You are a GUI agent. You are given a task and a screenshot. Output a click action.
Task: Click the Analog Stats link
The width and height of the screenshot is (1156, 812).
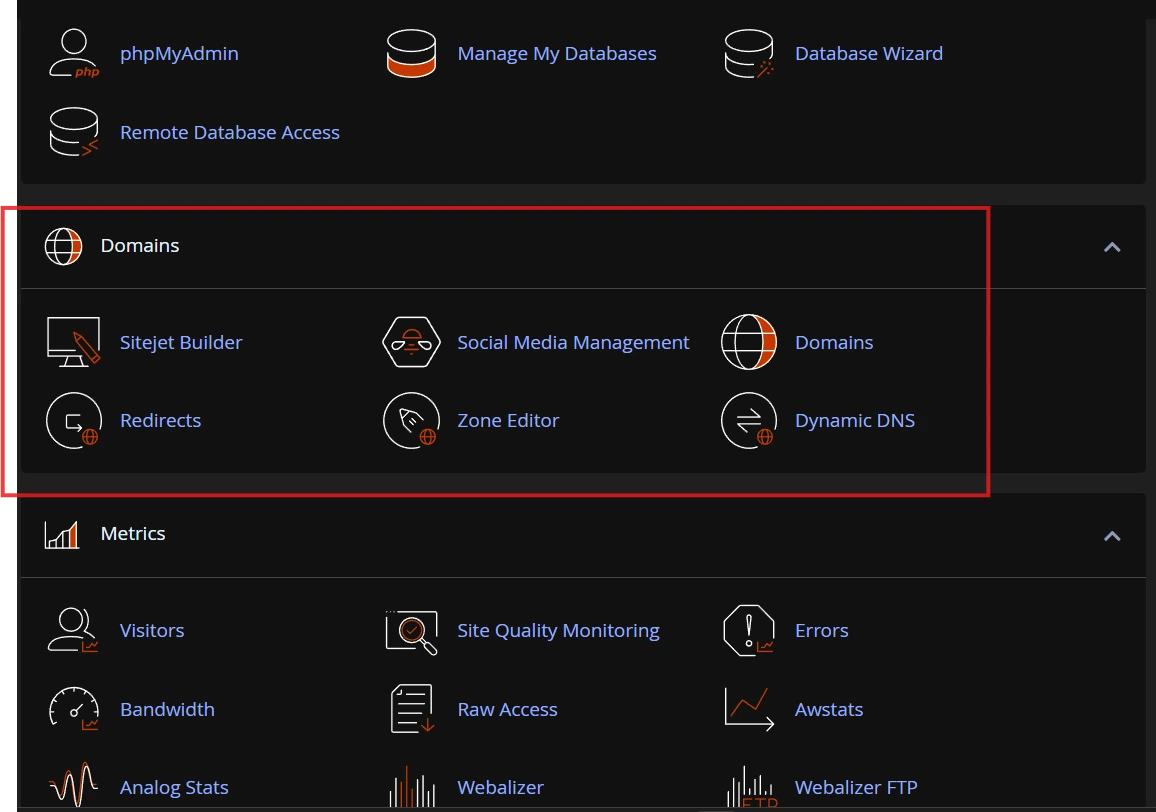click(x=174, y=788)
